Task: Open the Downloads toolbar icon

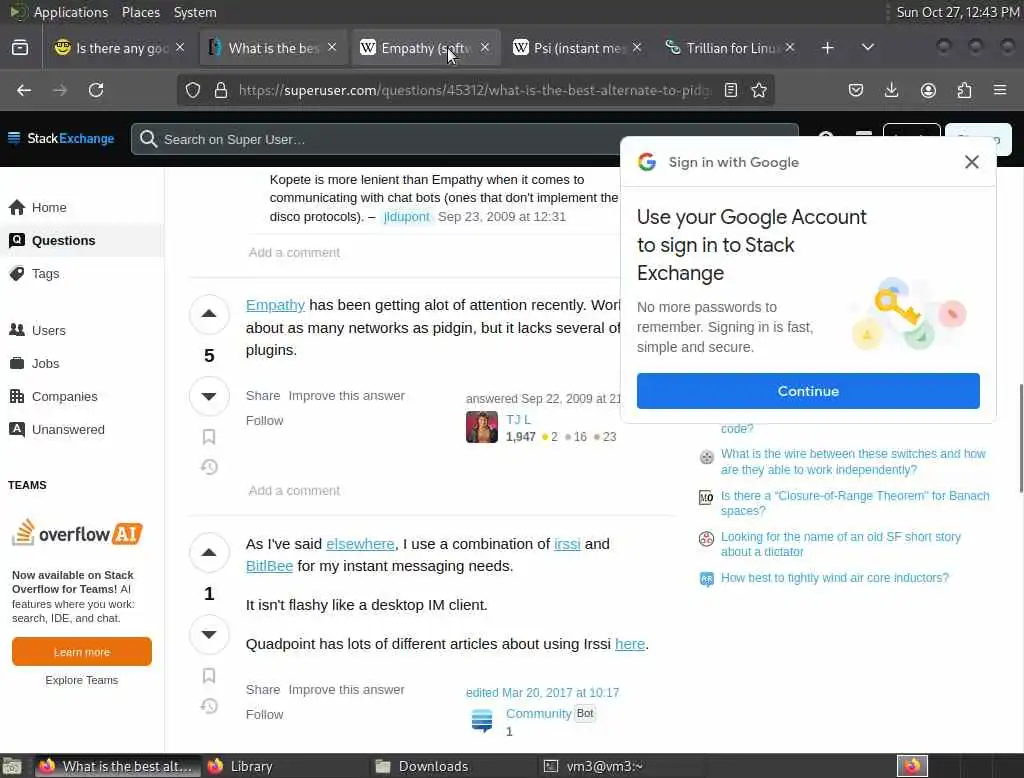Action: pos(891,90)
